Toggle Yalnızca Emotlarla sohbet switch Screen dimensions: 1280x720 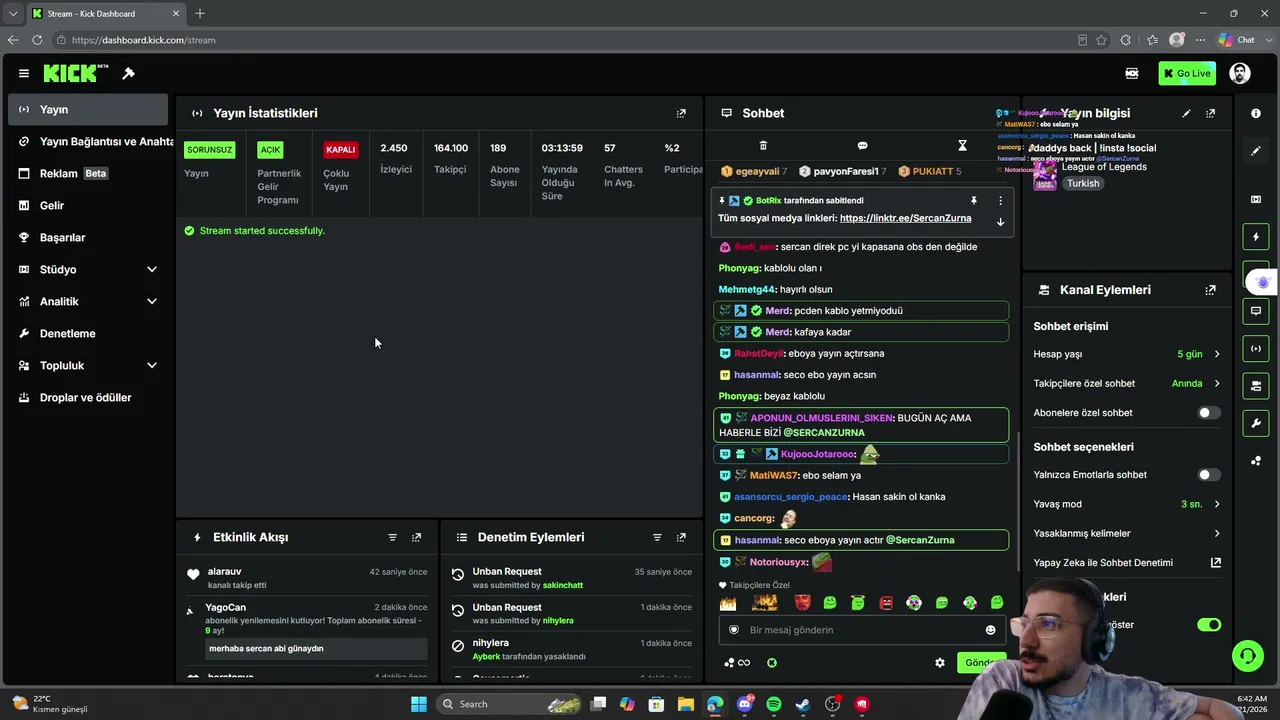tap(1209, 475)
